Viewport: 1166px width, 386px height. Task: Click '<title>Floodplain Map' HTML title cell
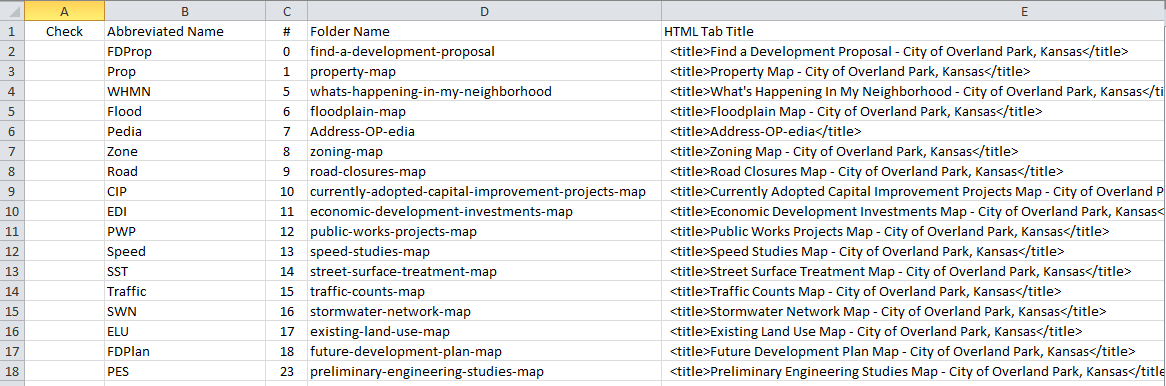click(914, 112)
